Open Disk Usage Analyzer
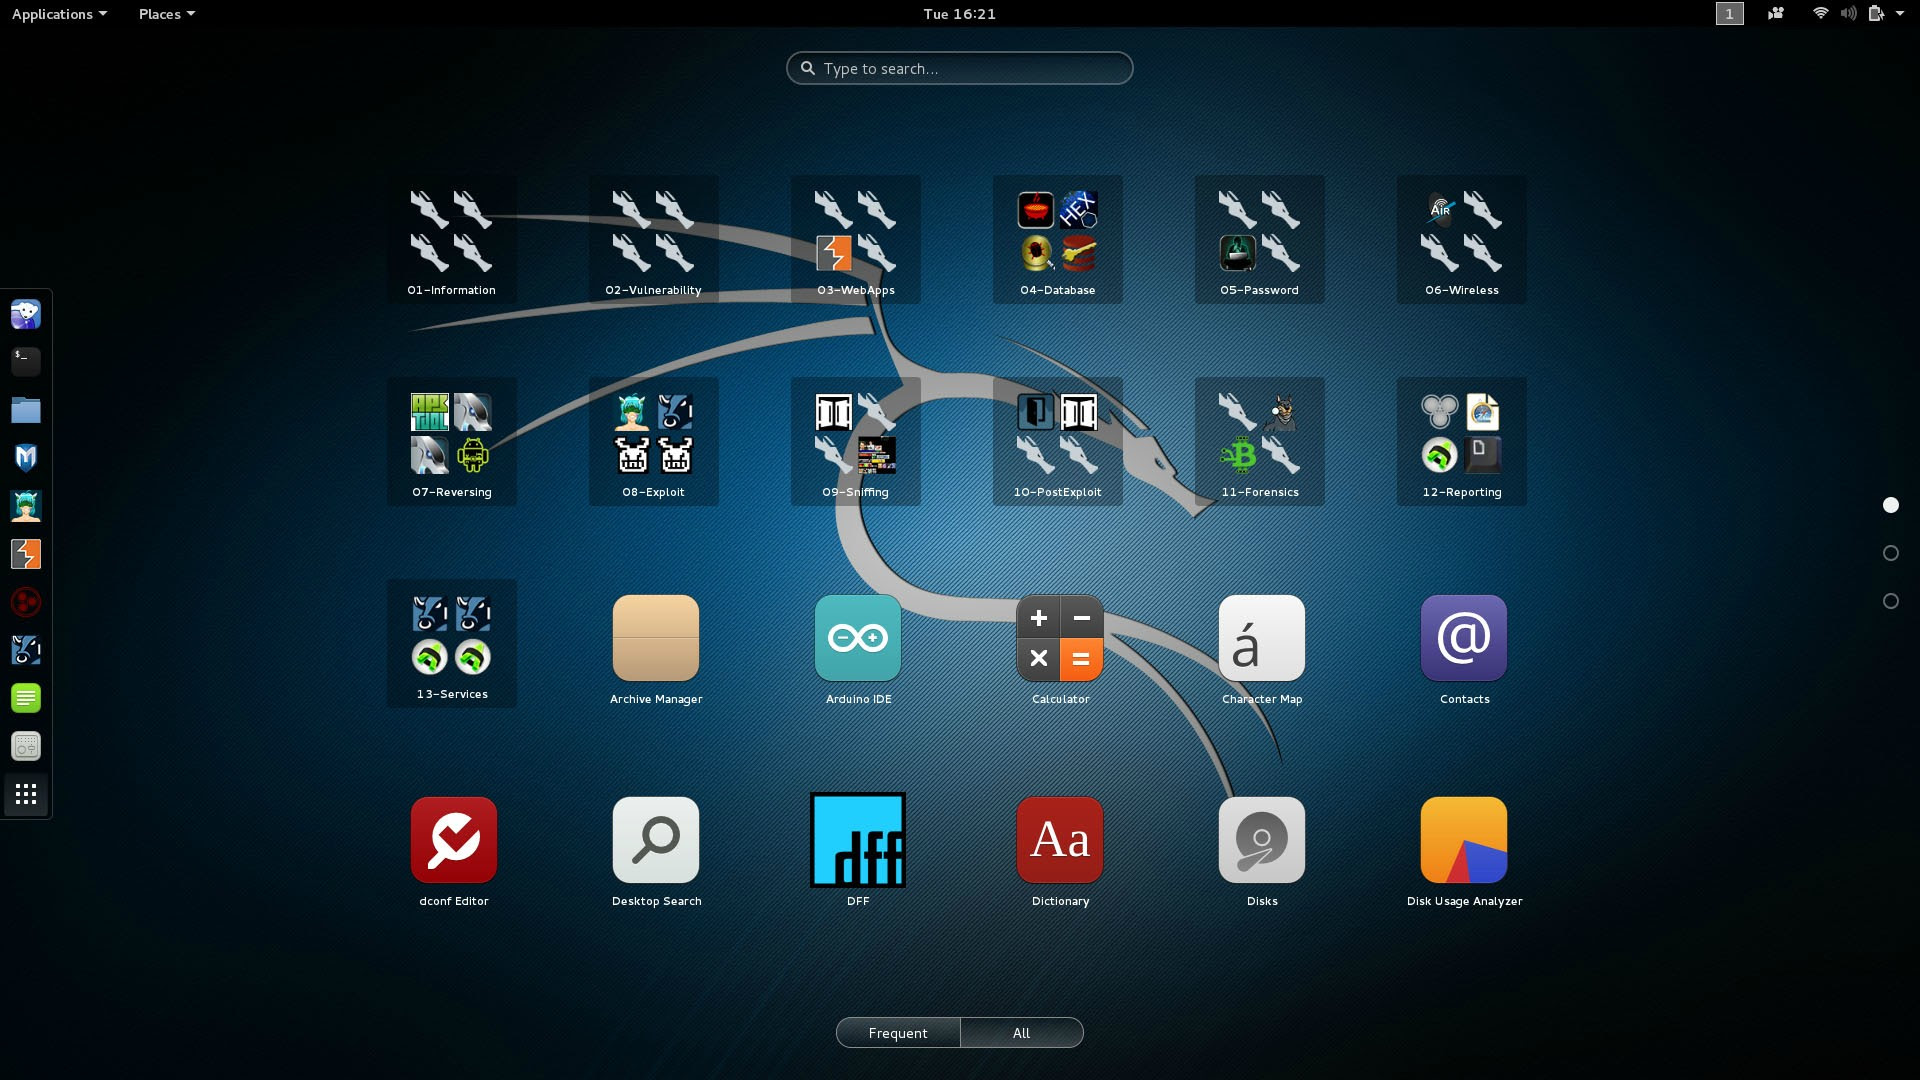Image resolution: width=1920 pixels, height=1080 pixels. 1463,841
